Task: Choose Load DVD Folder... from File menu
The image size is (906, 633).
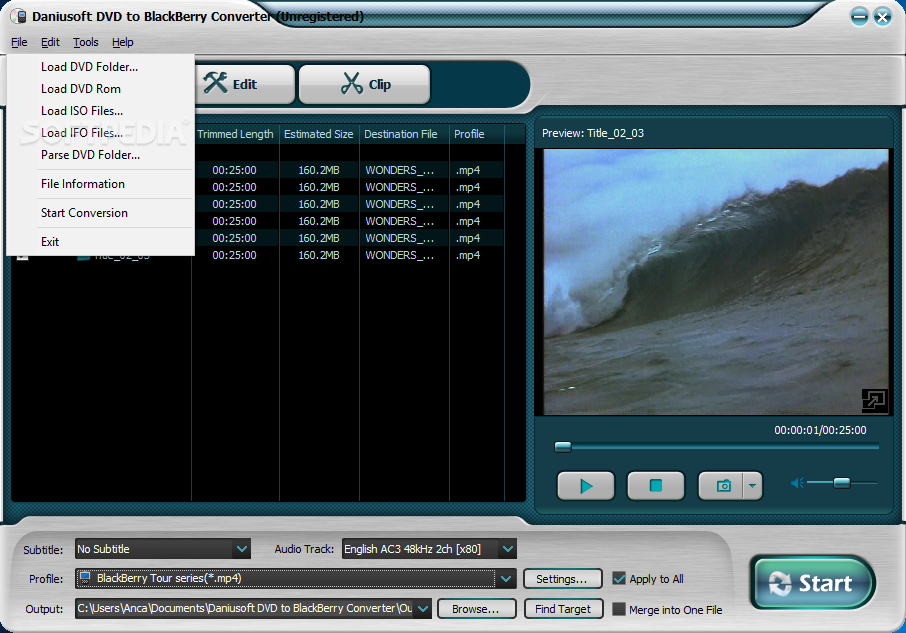Action: click(101, 67)
